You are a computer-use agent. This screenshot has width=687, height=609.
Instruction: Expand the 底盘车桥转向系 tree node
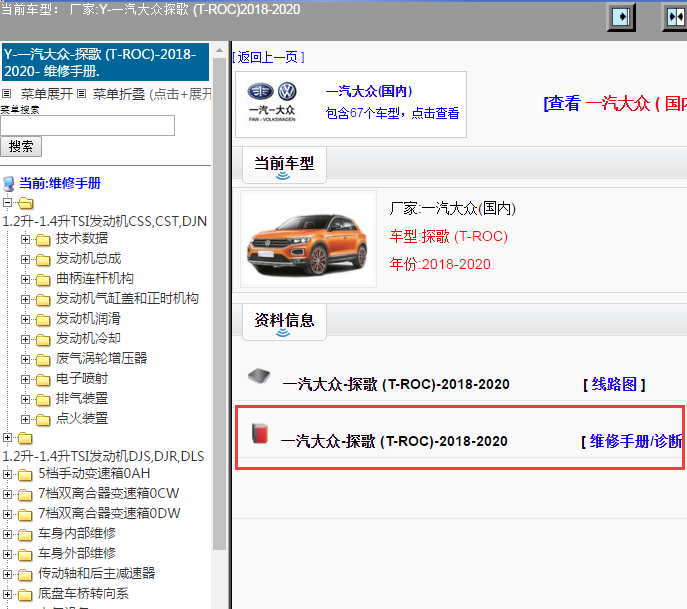7,594
